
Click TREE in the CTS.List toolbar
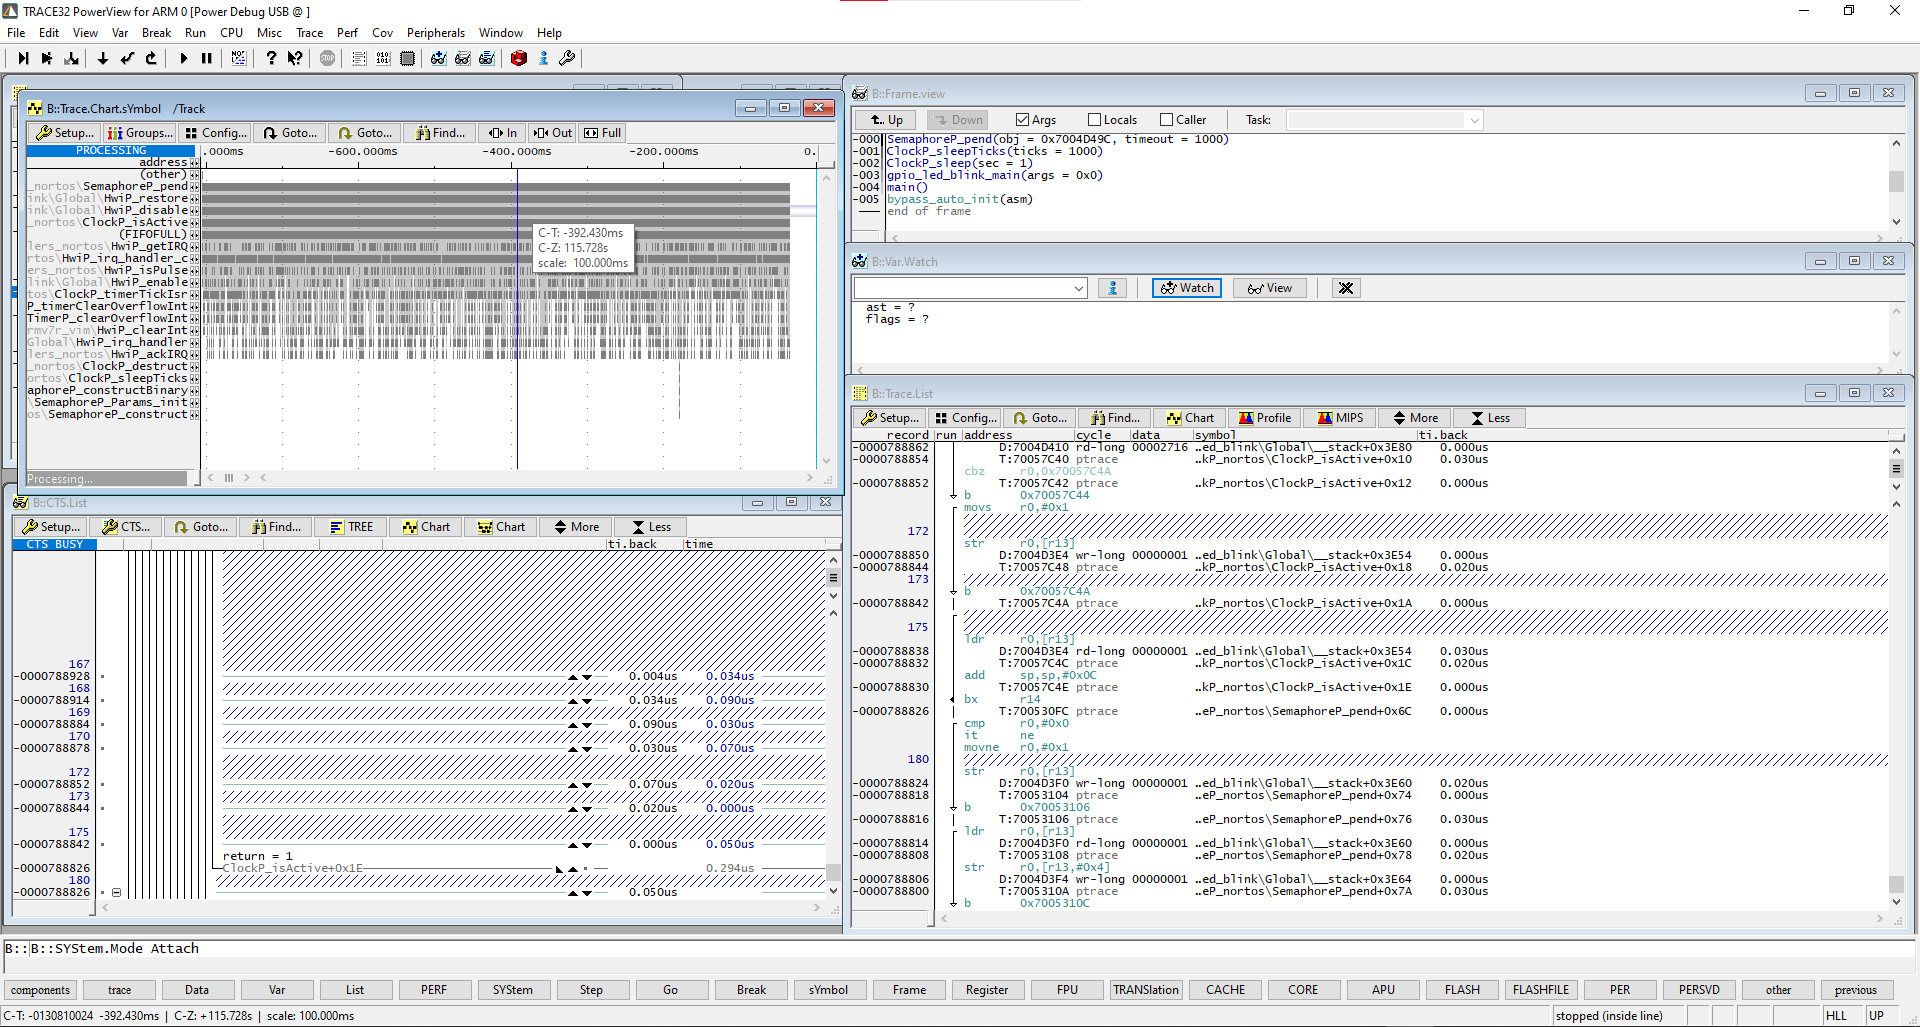pyautogui.click(x=352, y=527)
